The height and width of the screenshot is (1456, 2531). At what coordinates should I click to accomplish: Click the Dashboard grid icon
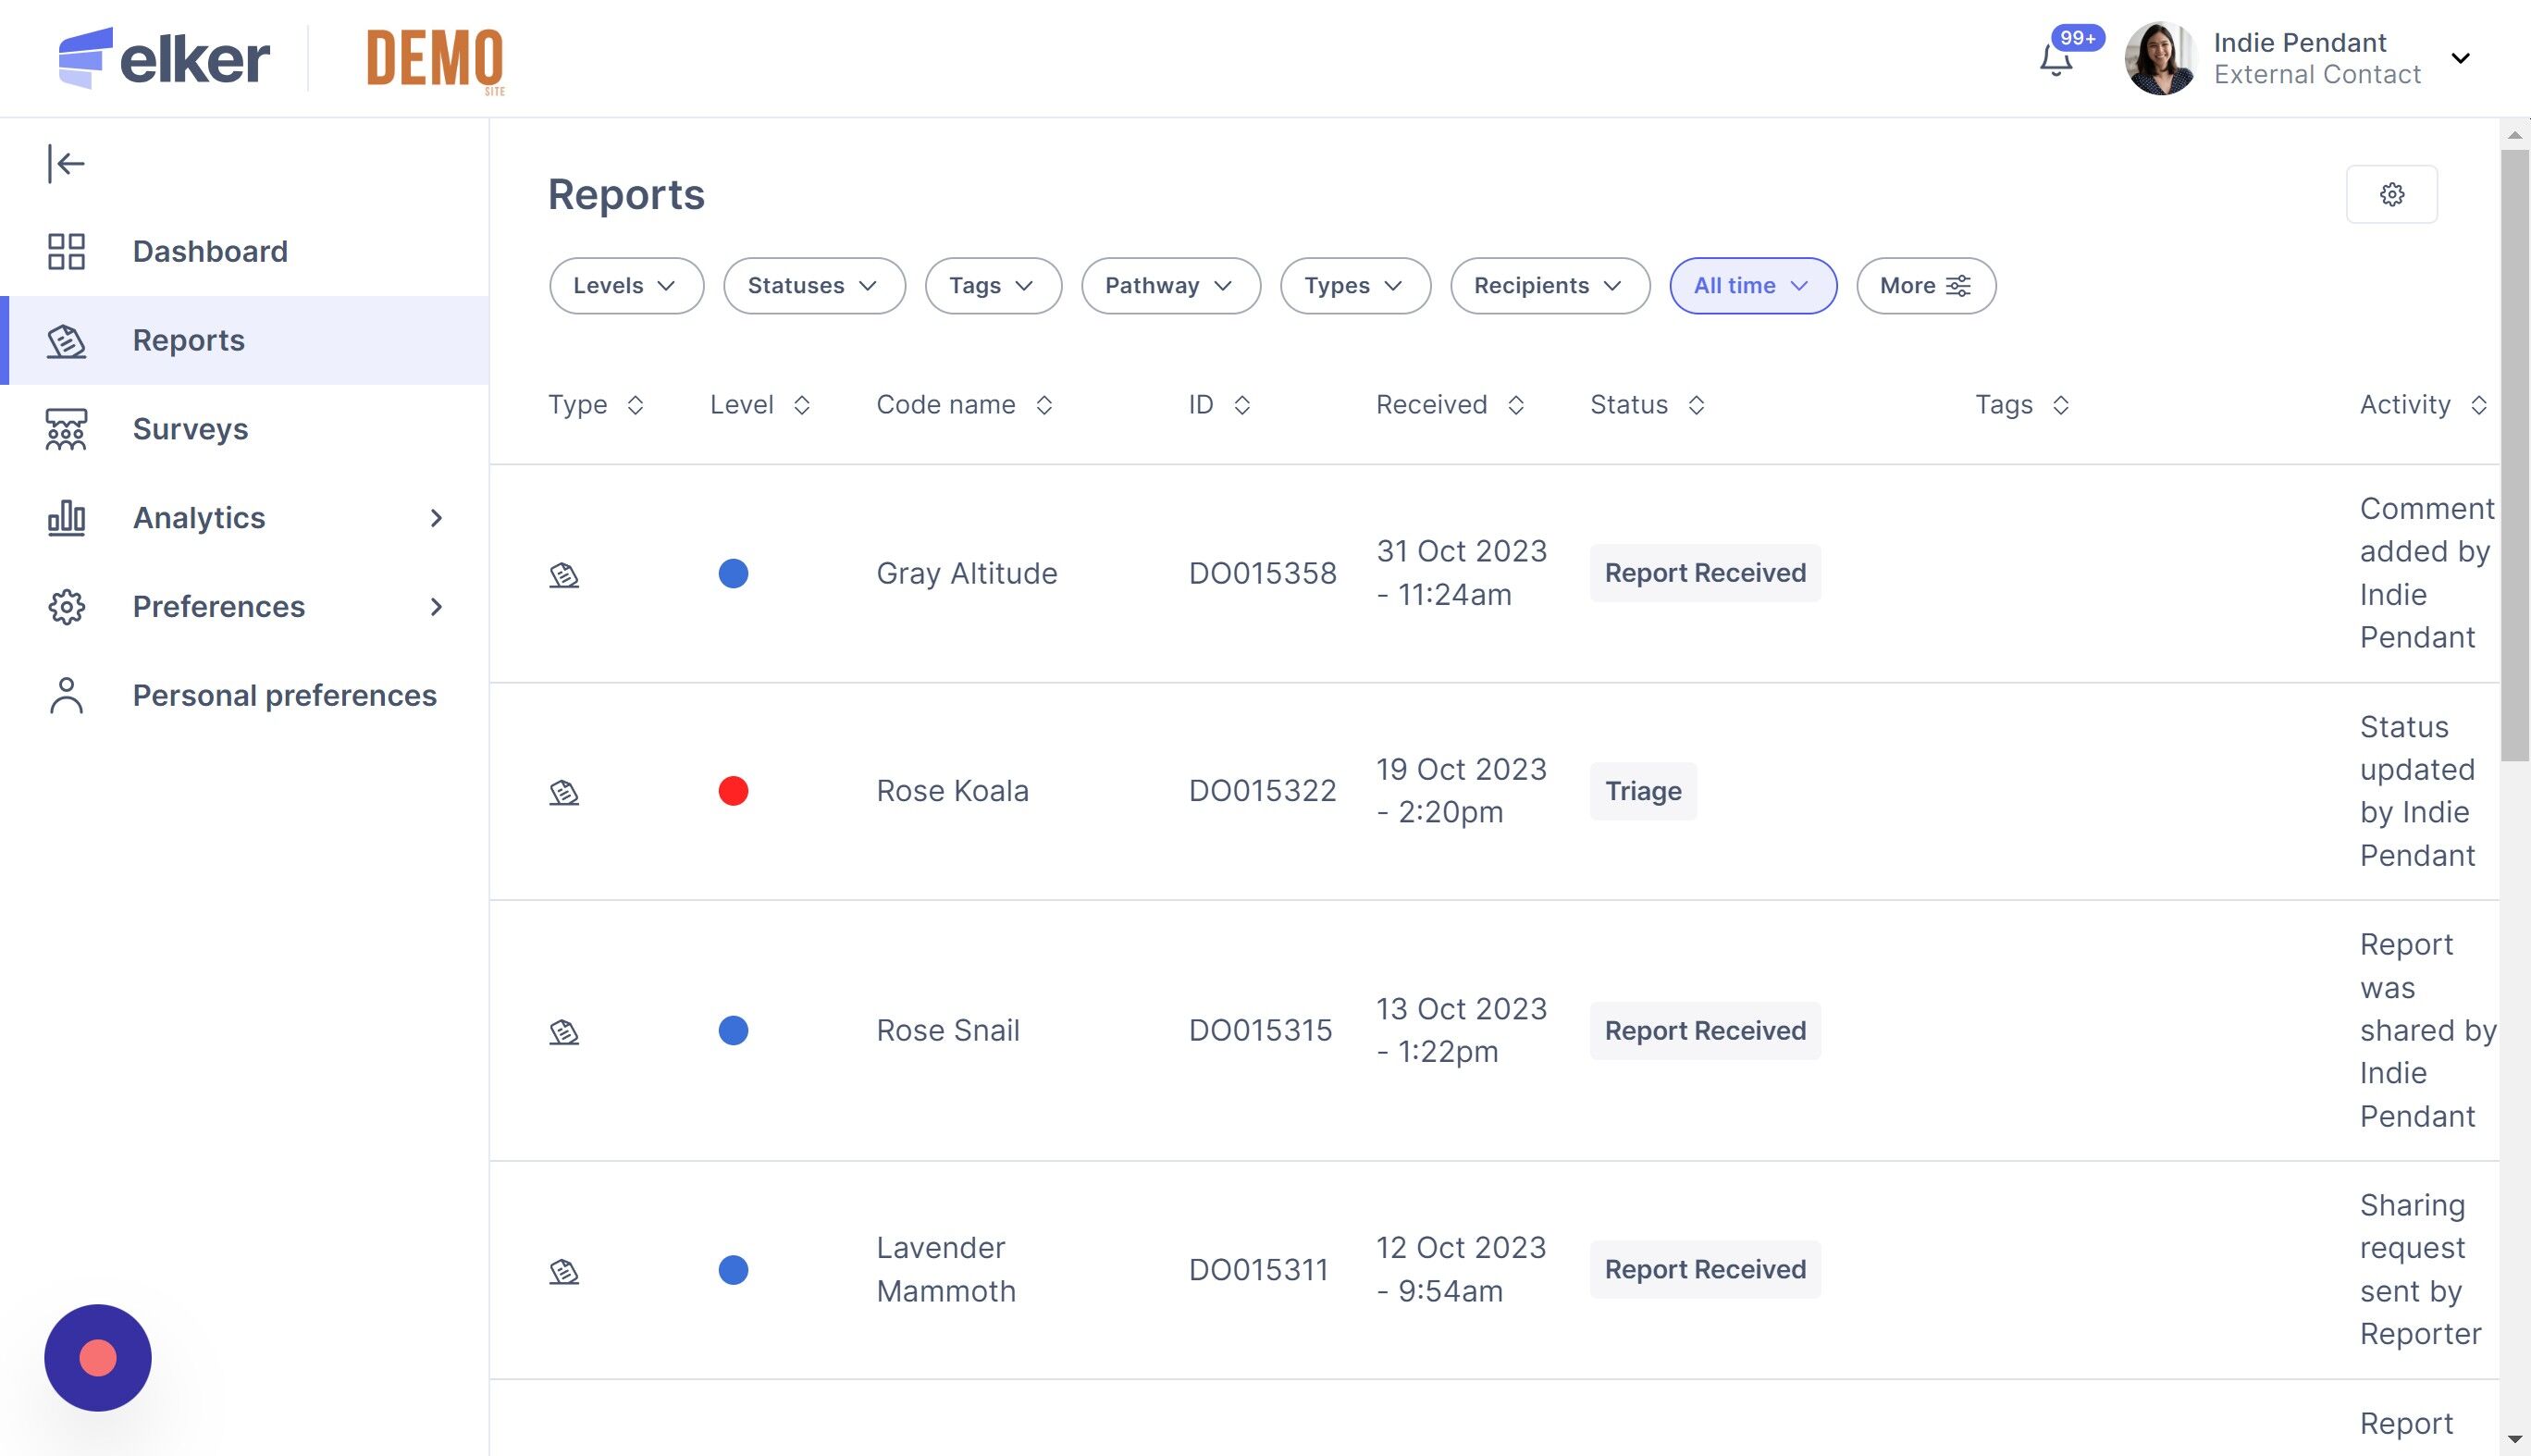click(x=66, y=251)
